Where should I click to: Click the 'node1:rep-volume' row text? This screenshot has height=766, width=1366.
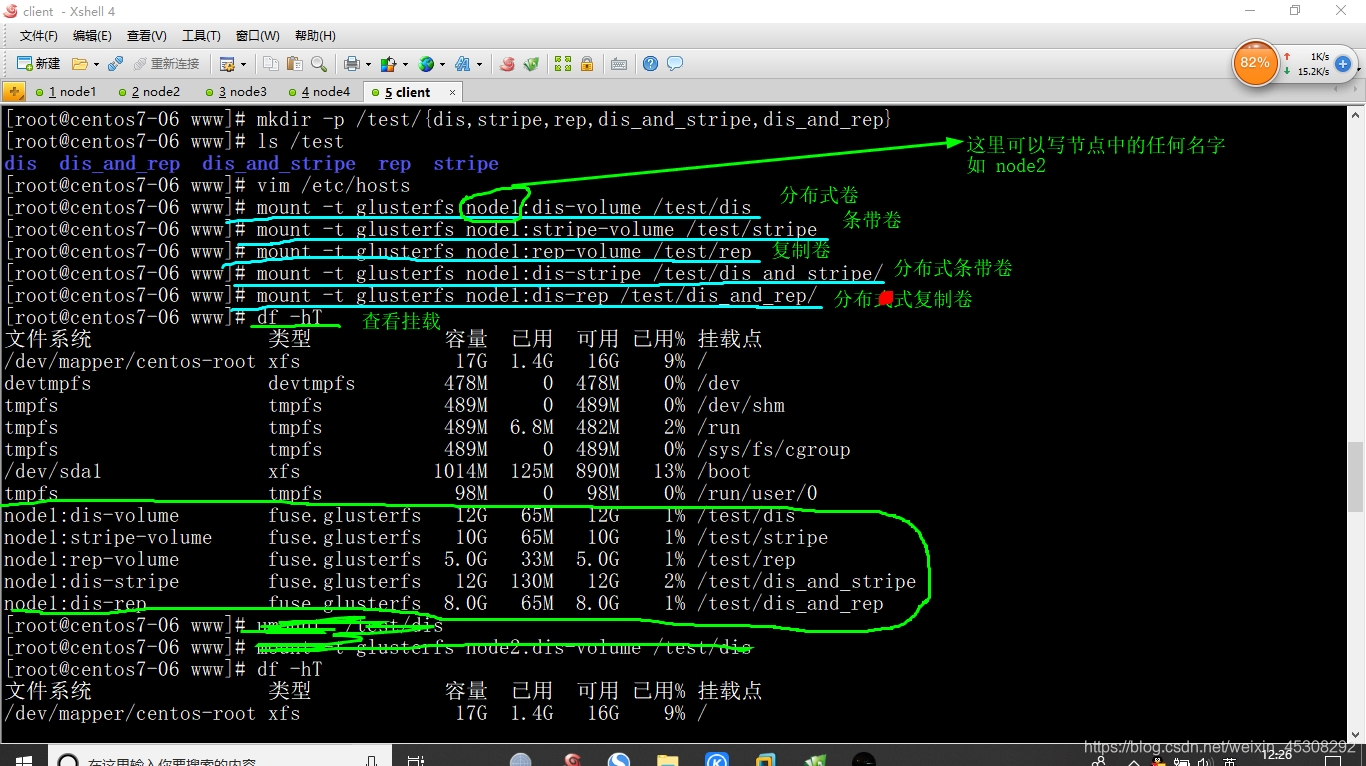click(92, 559)
